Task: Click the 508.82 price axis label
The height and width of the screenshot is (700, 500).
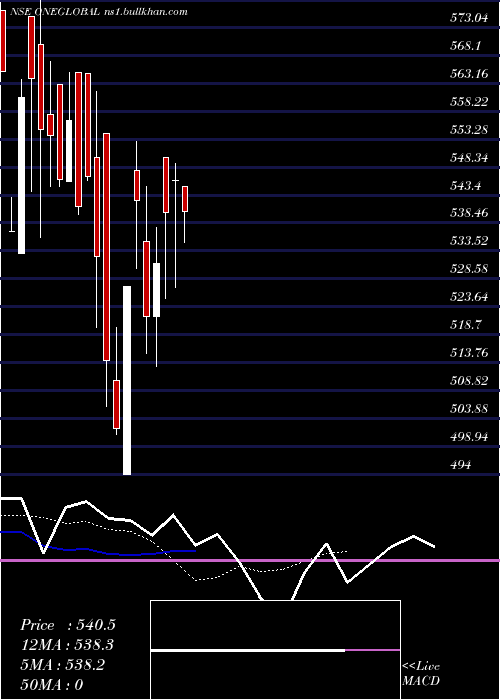Action: click(x=469, y=381)
